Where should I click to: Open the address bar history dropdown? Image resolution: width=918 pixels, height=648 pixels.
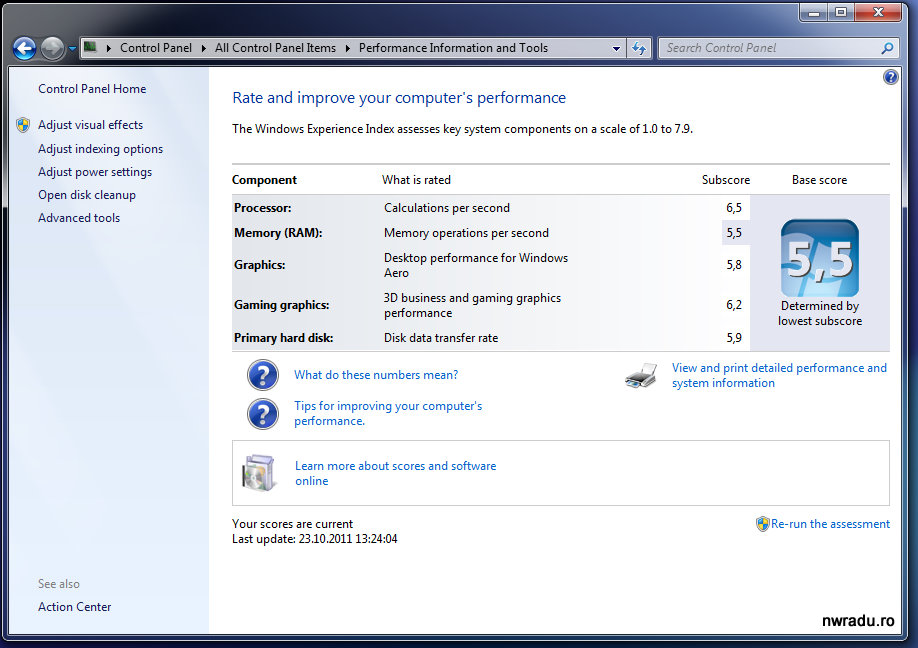tap(616, 49)
